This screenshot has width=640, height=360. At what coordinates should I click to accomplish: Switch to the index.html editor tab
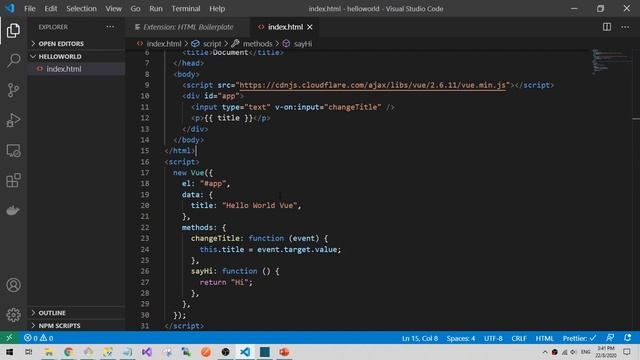tap(285, 27)
